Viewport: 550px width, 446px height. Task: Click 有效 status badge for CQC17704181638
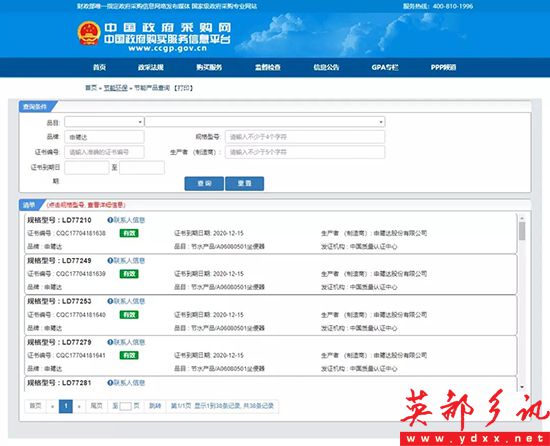[x=129, y=233]
